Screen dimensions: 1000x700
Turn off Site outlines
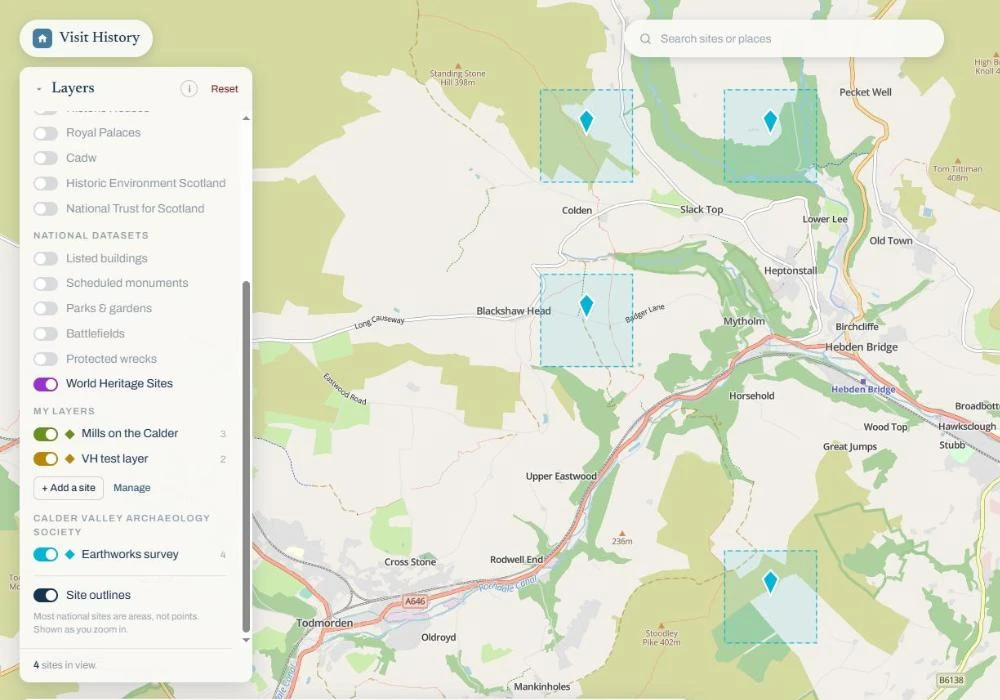point(45,595)
